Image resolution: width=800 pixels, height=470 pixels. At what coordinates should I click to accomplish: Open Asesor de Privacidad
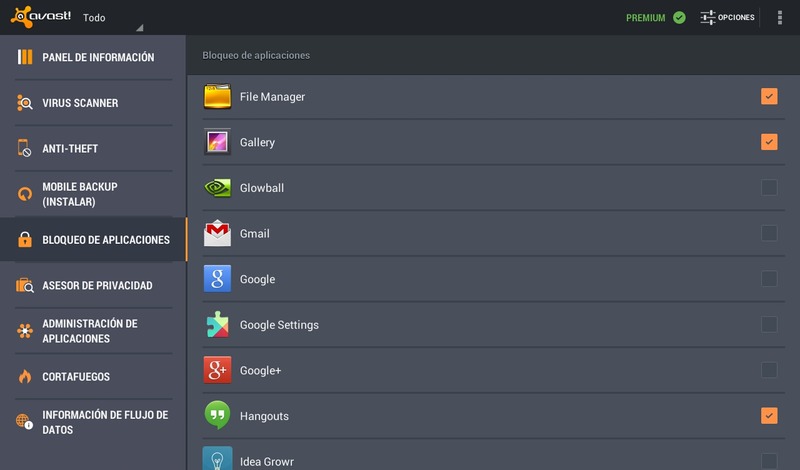[93, 285]
